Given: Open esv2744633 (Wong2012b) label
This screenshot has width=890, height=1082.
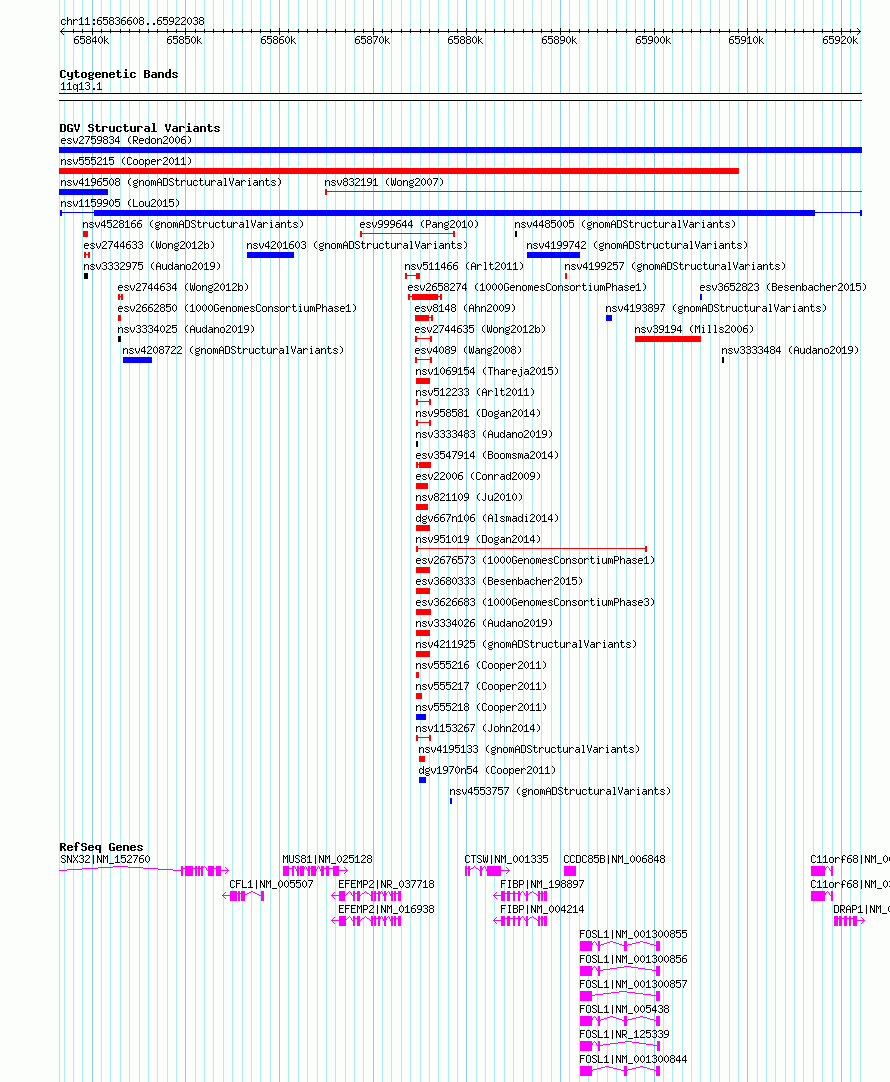Looking at the screenshot, I should point(149,245).
